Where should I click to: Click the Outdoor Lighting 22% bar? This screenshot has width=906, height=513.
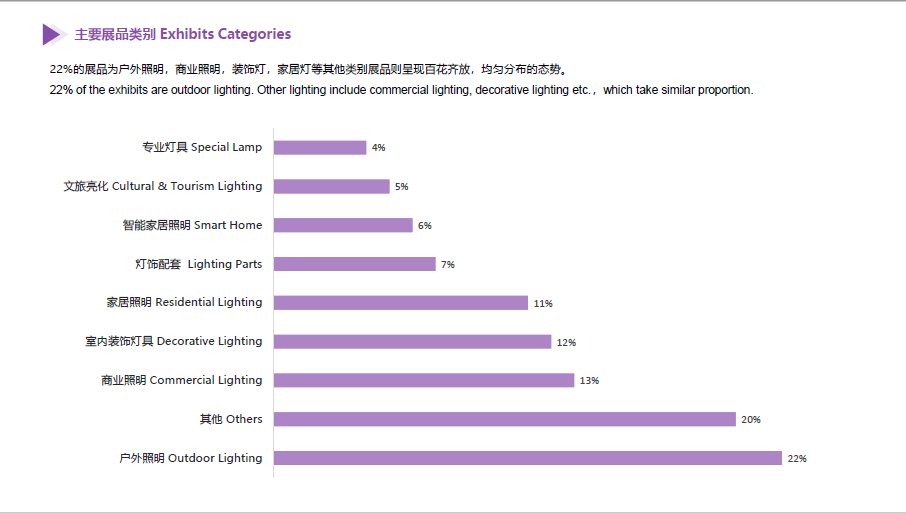[x=528, y=458]
